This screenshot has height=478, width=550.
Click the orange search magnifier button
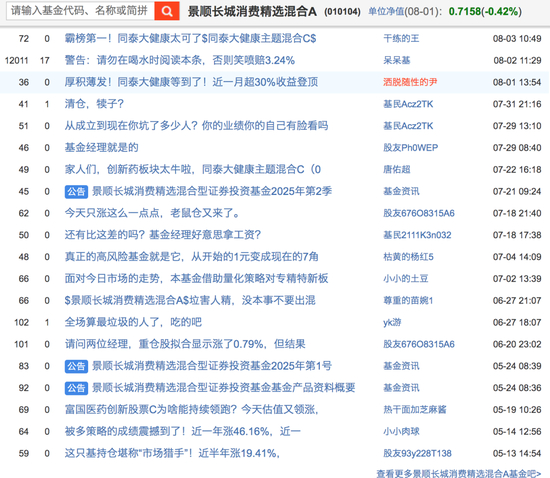[167, 11]
